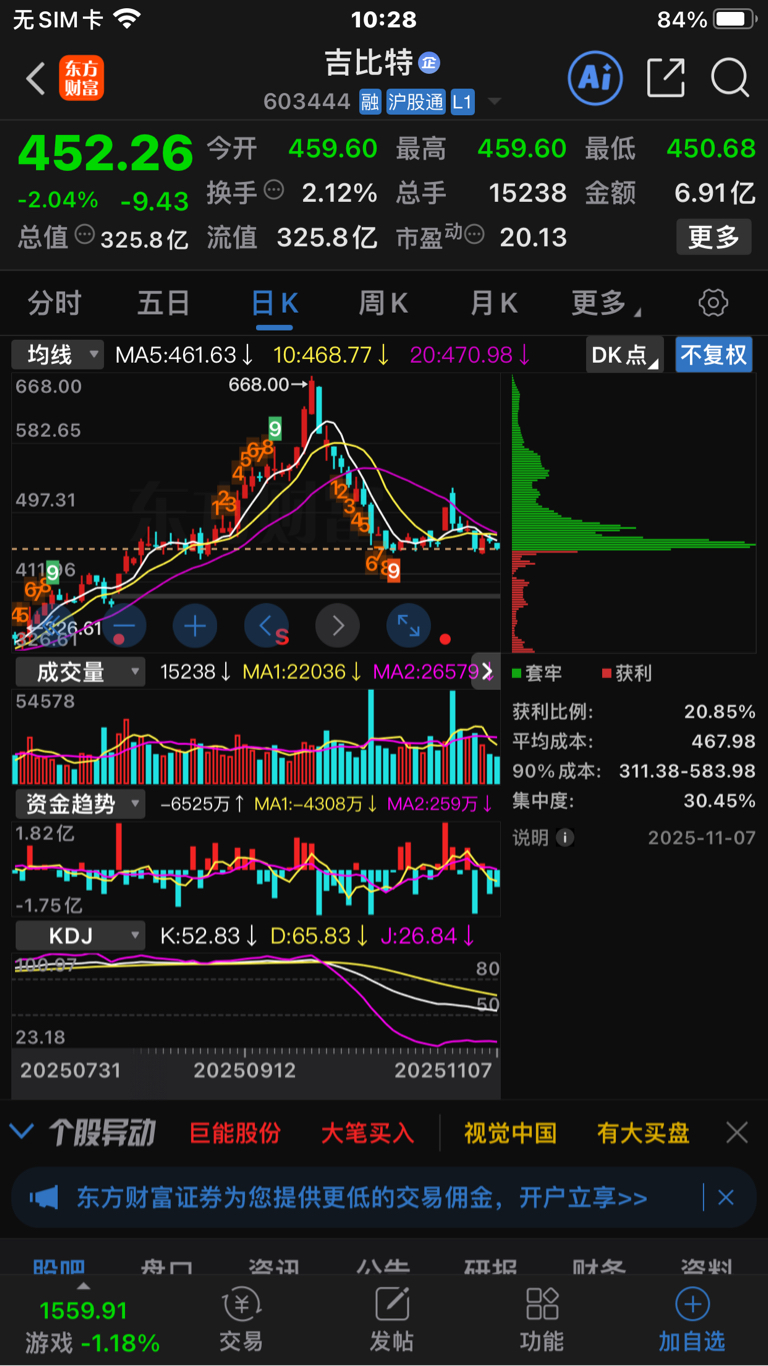Tap the 融 margin badge

tap(370, 102)
